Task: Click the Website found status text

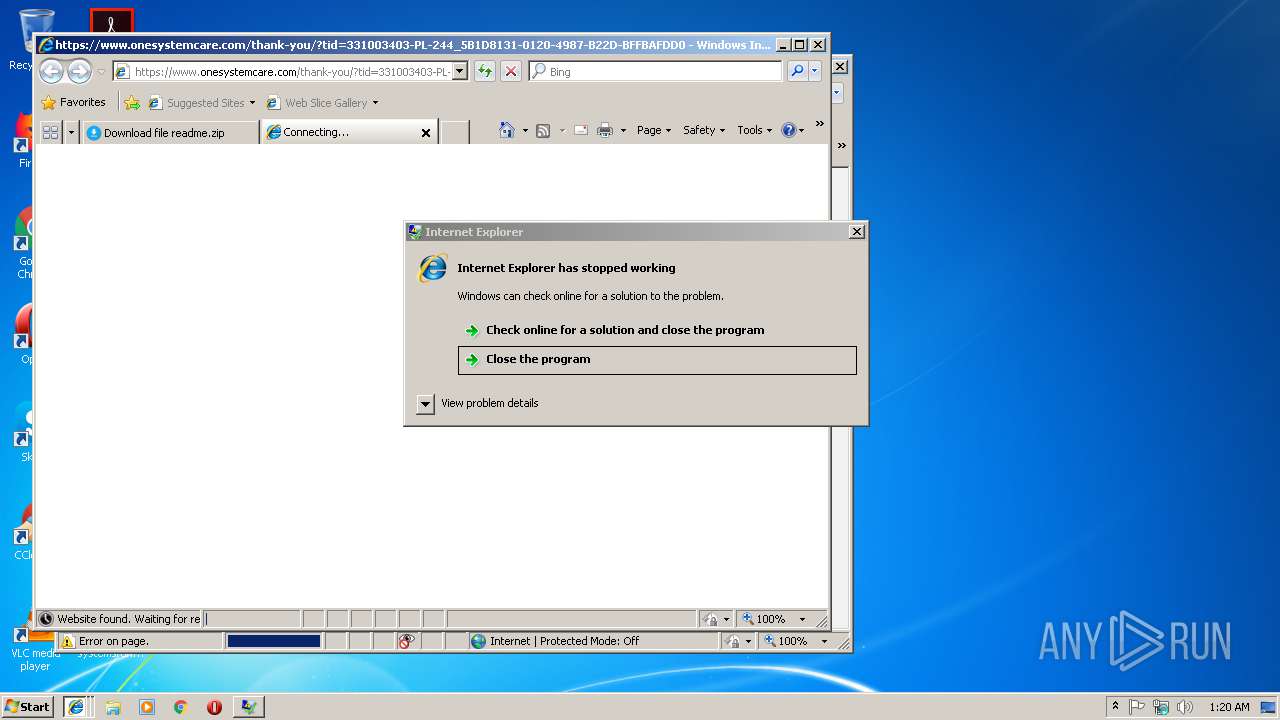Action: pos(128,620)
